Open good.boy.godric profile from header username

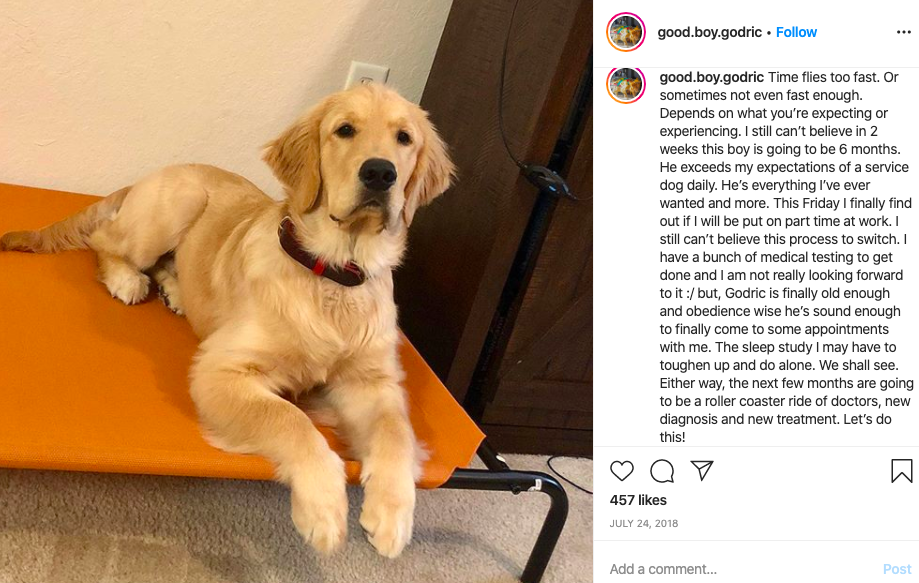709,32
